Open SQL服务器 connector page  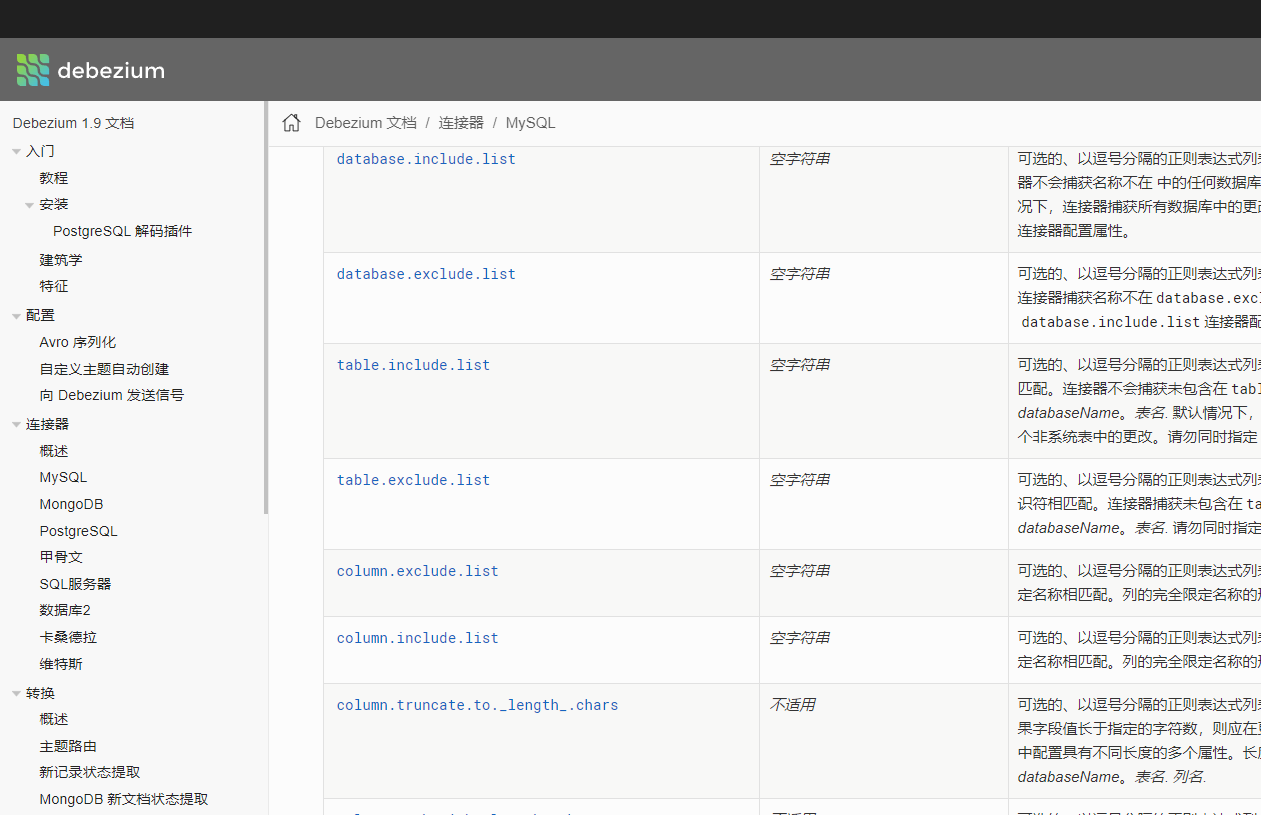[76, 584]
